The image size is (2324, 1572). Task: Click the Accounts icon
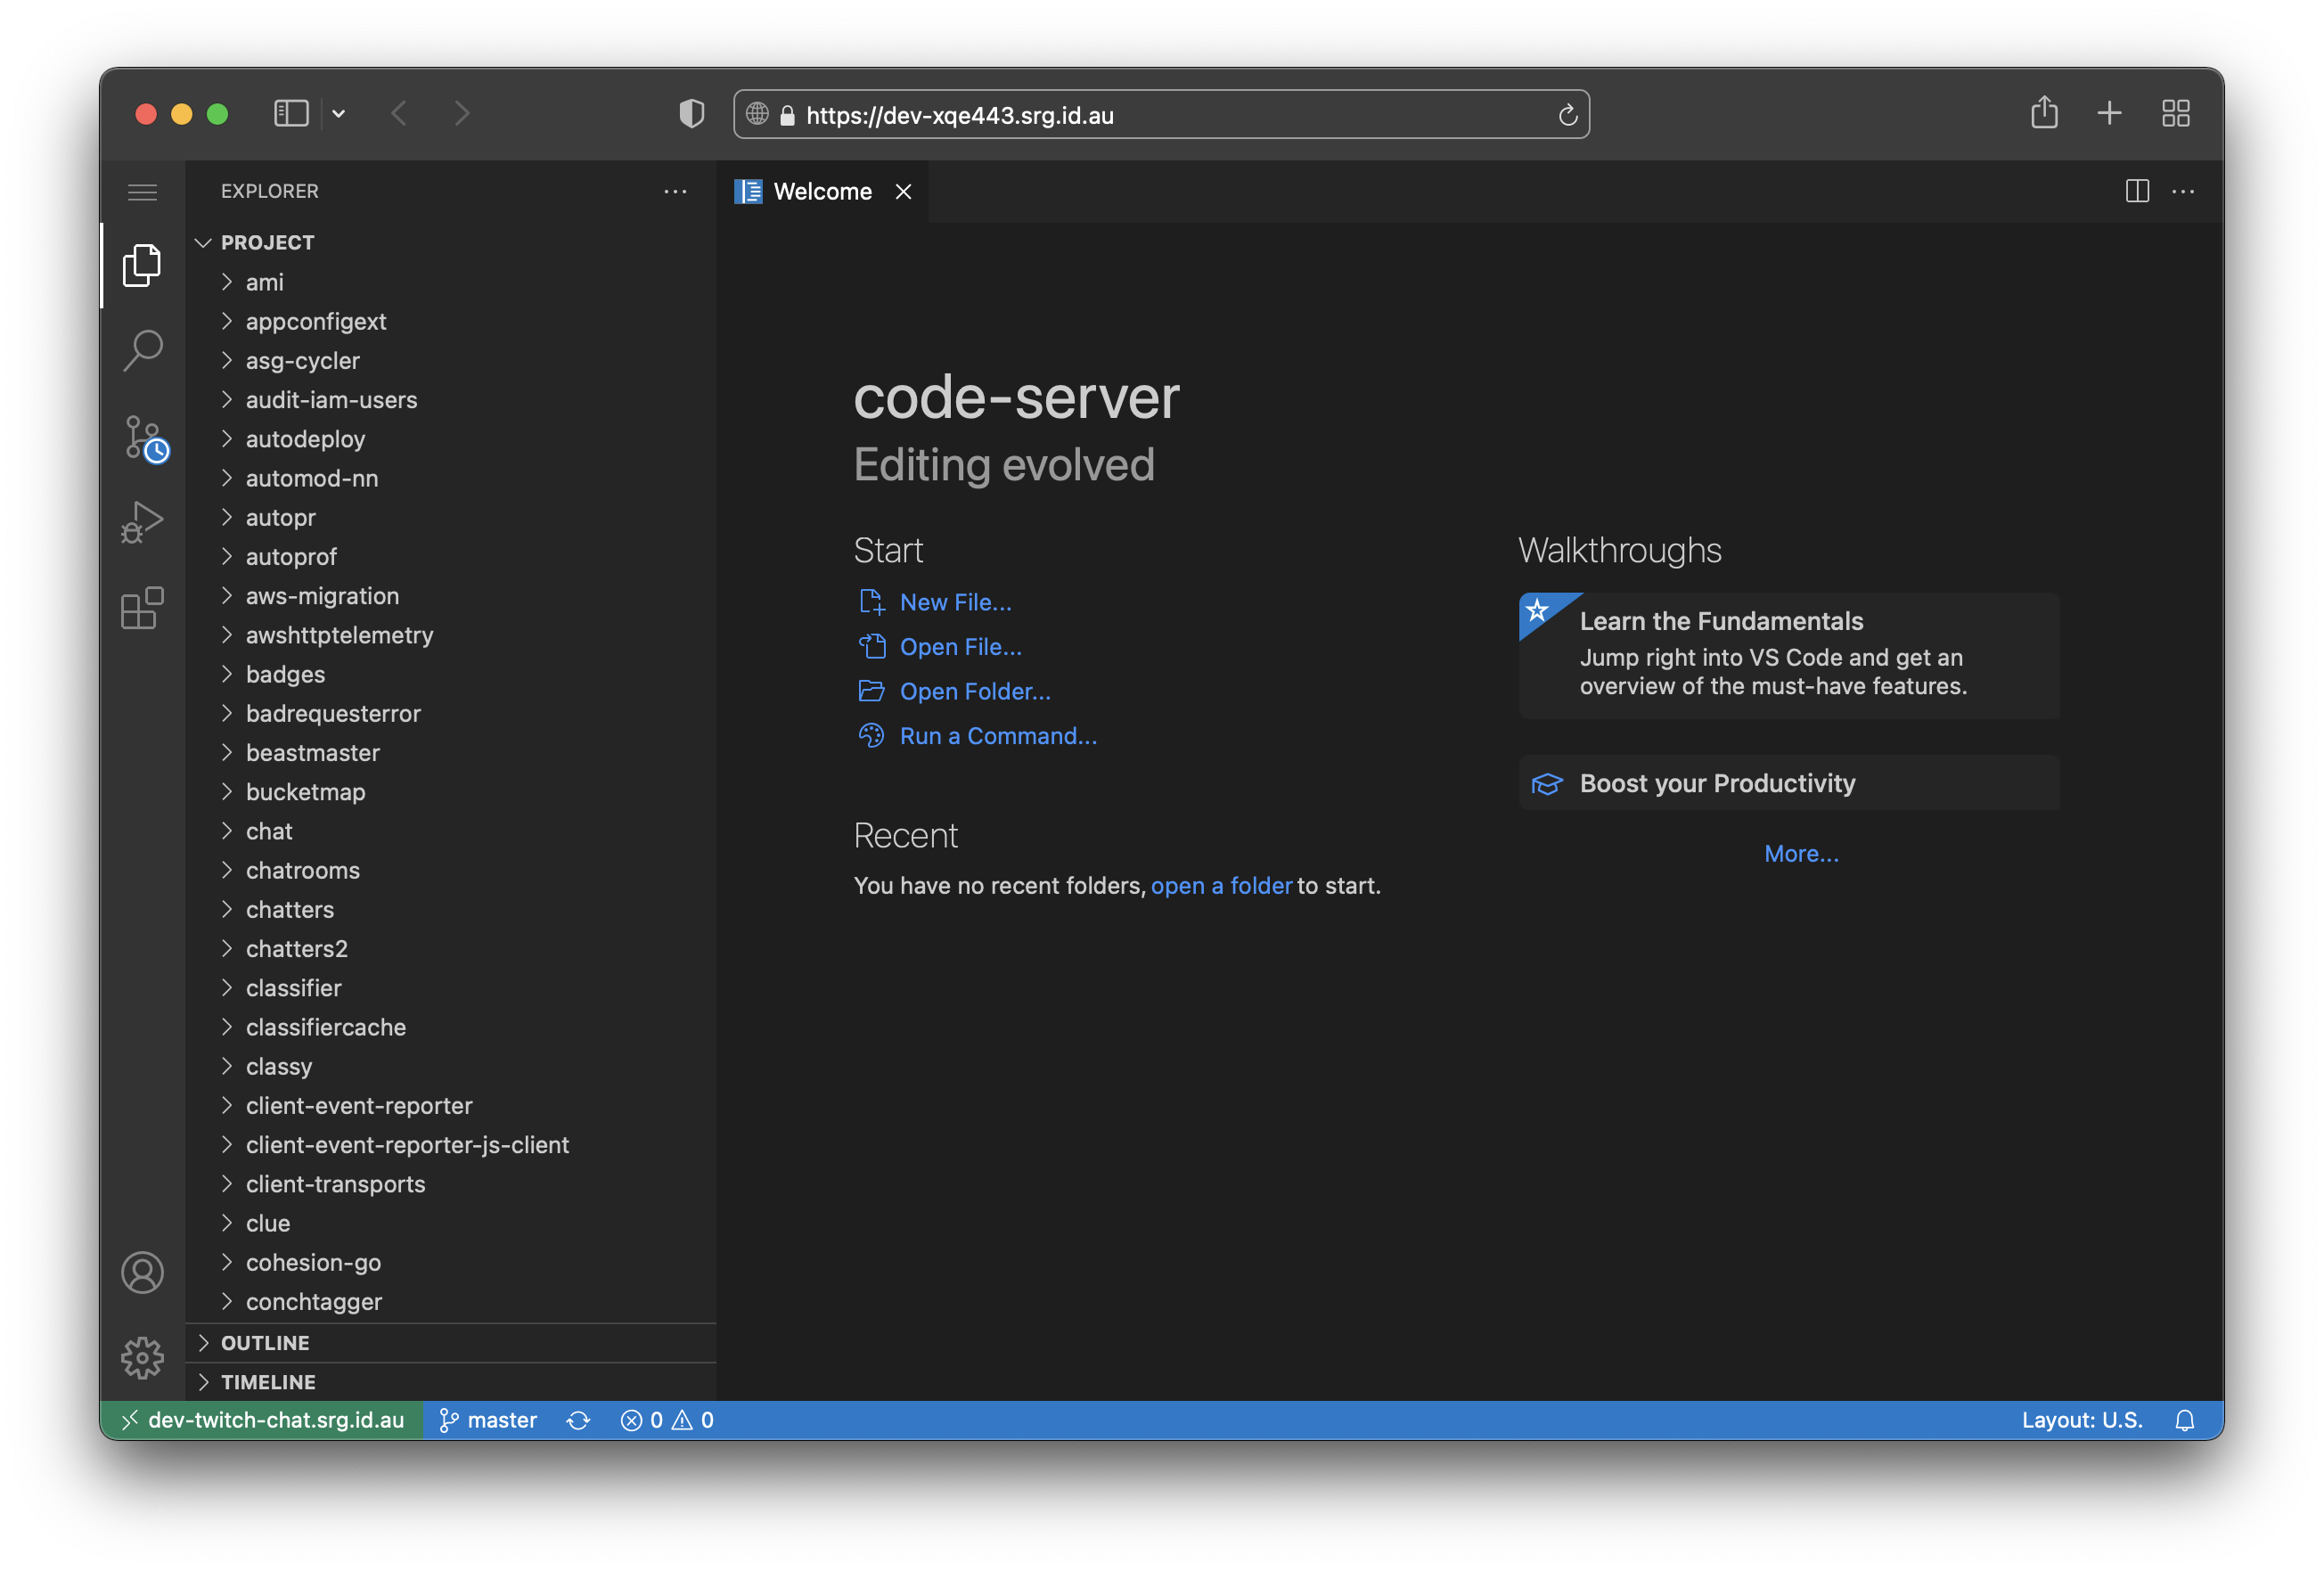click(143, 1273)
